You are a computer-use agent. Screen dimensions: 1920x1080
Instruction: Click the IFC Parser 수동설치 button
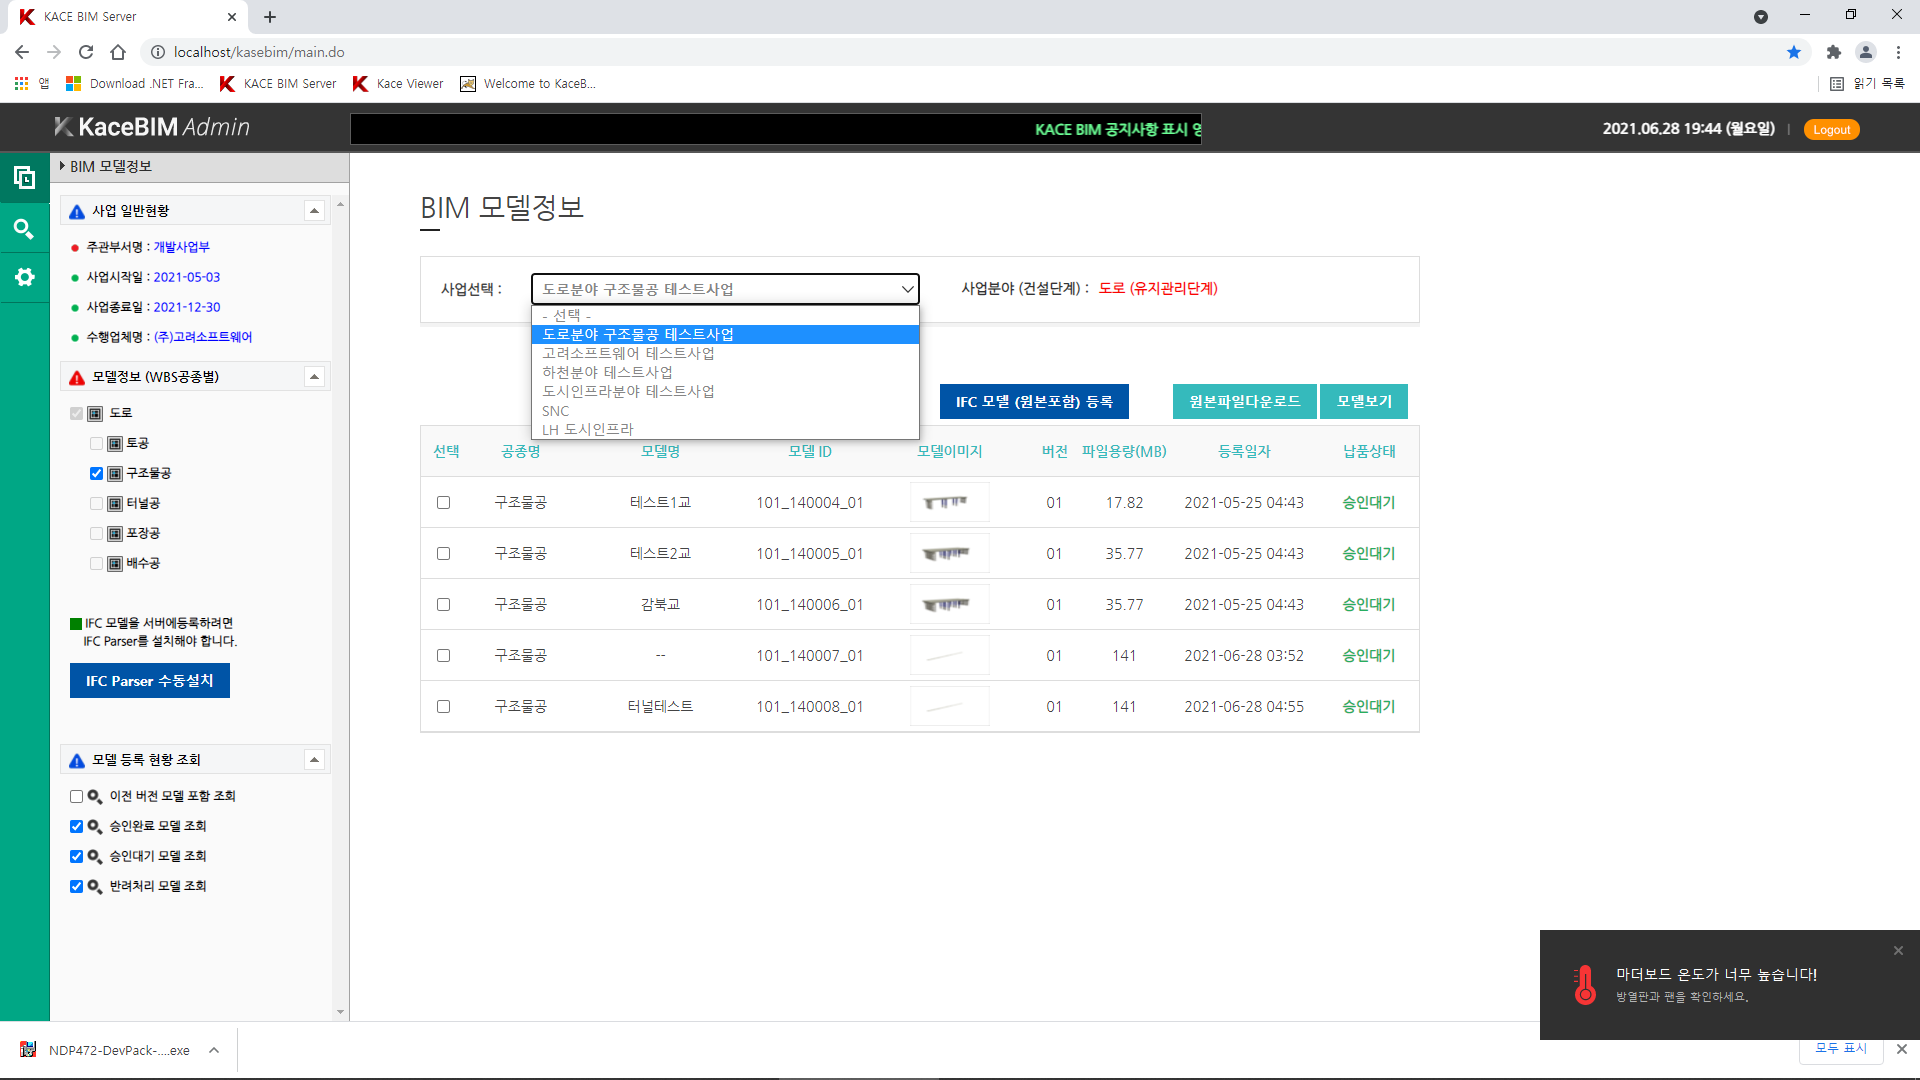[150, 681]
